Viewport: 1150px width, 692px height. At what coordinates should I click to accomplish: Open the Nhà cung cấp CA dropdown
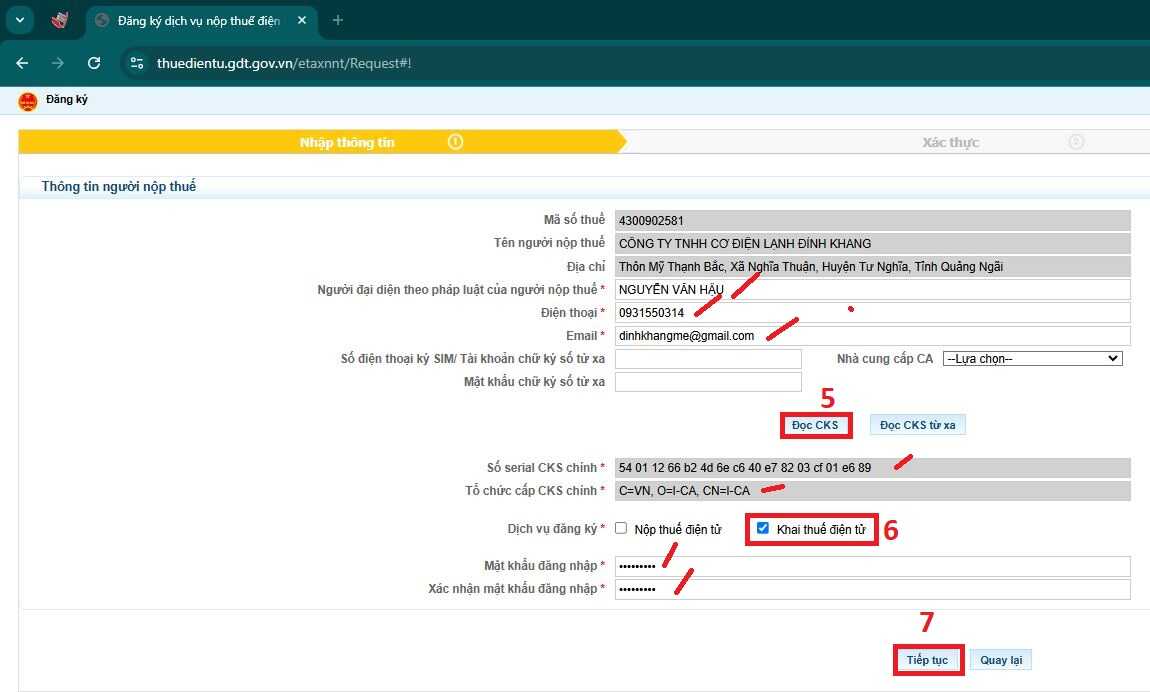tap(1033, 358)
